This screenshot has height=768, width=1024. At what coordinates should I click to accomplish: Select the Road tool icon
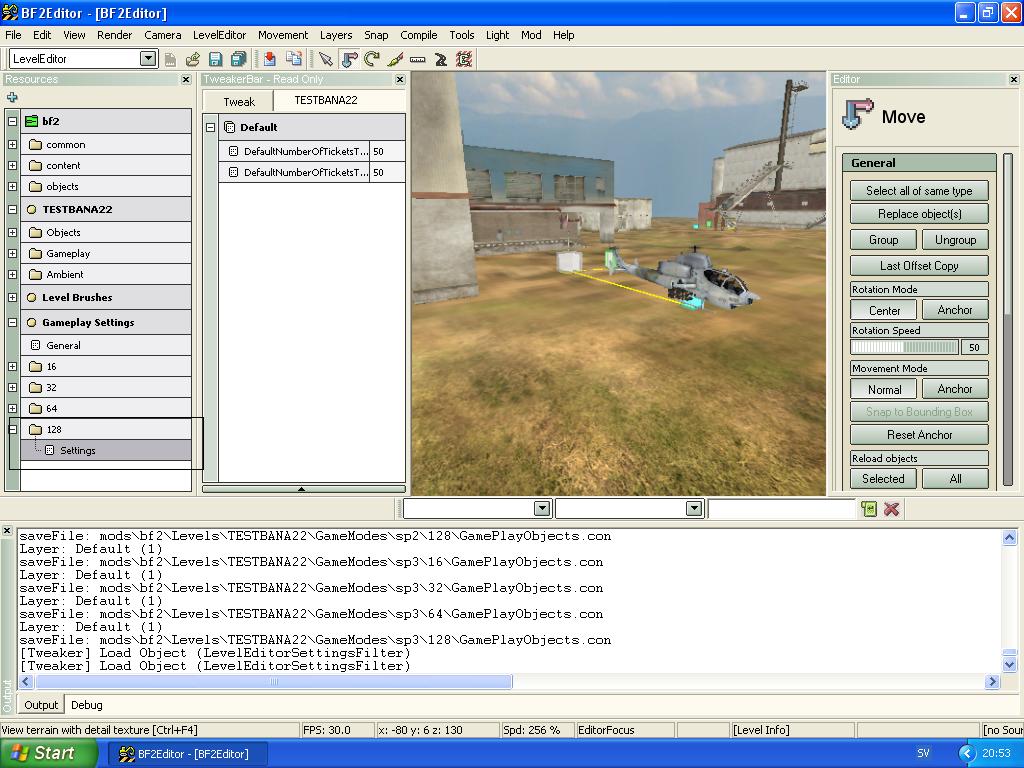(x=441, y=59)
